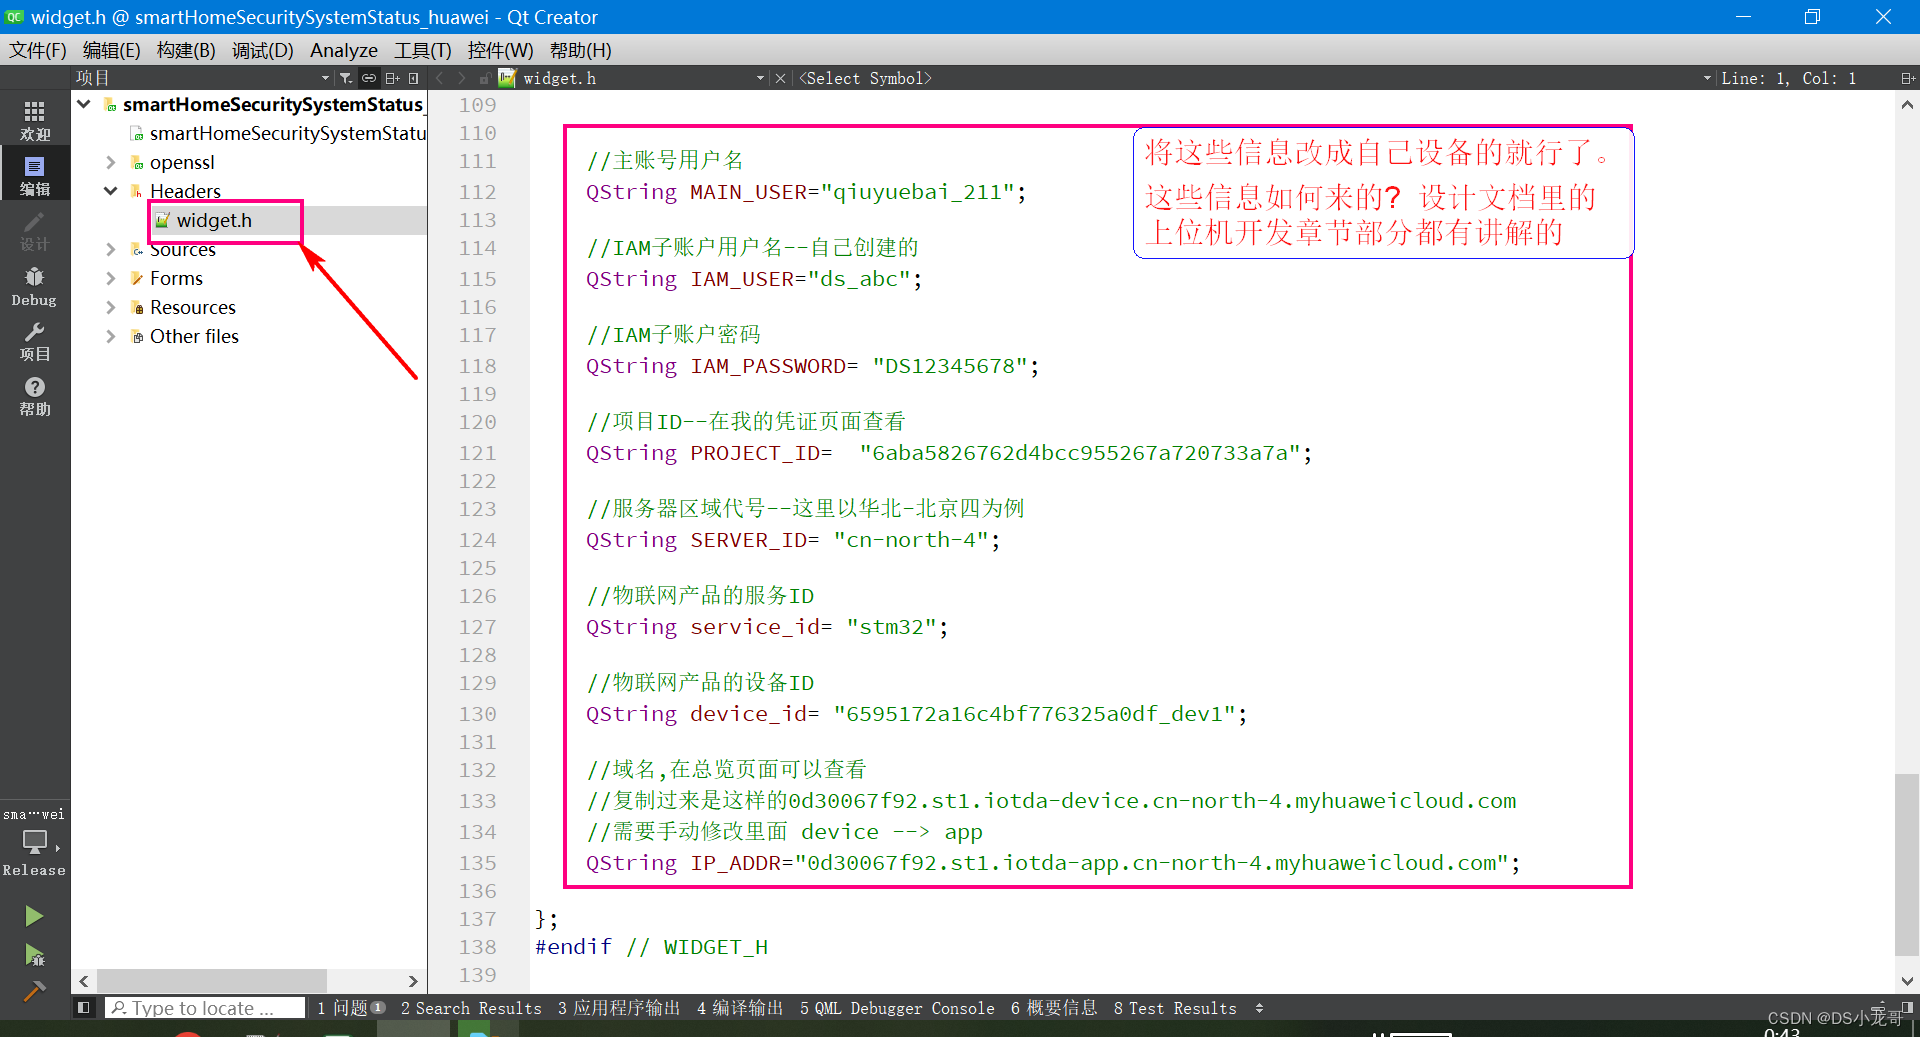Open the 调试(D) menu
Image resolution: width=1920 pixels, height=1037 pixels.
[x=263, y=50]
